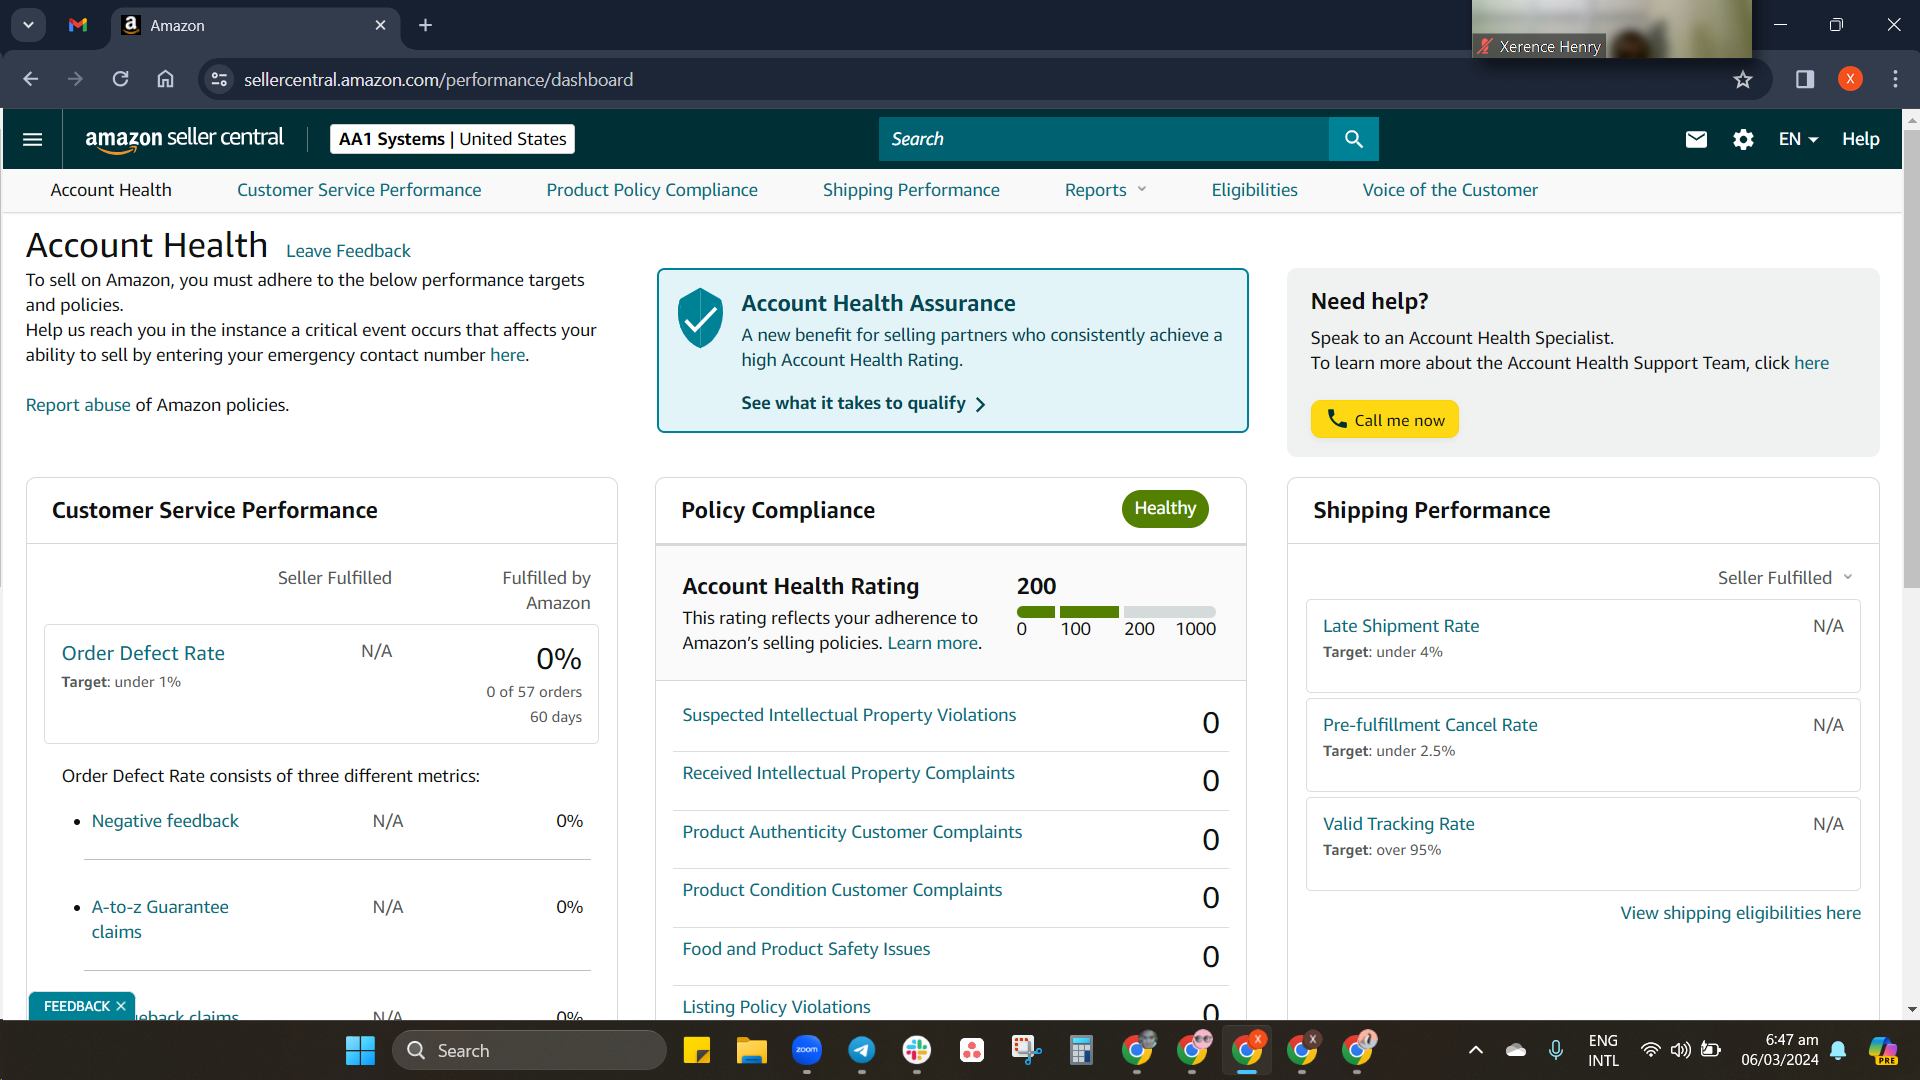Image resolution: width=1920 pixels, height=1080 pixels.
Task: Open the Windows Start menu
Action: pos(360,1051)
